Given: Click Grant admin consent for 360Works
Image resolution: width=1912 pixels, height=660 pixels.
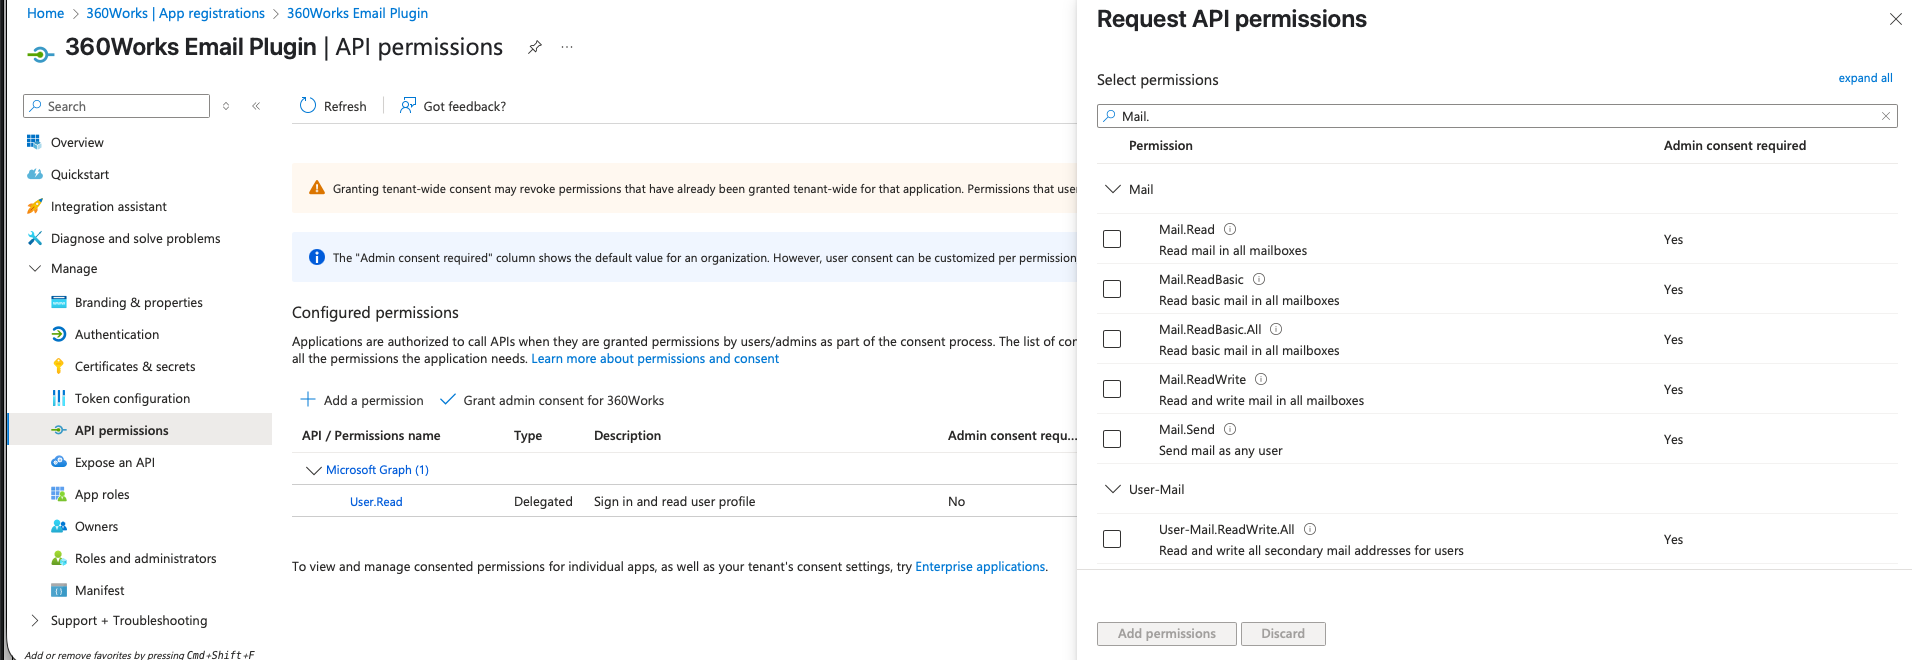Looking at the screenshot, I should point(552,400).
